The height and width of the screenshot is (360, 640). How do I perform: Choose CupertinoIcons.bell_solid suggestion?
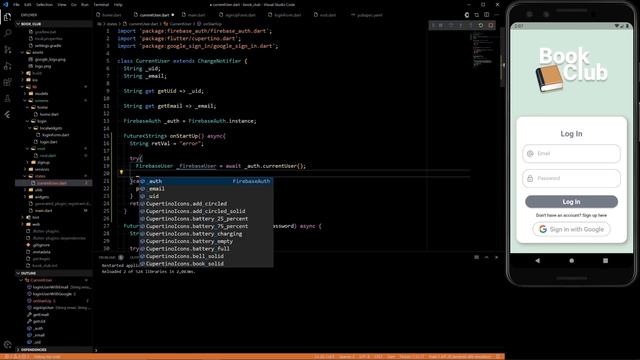206,256
